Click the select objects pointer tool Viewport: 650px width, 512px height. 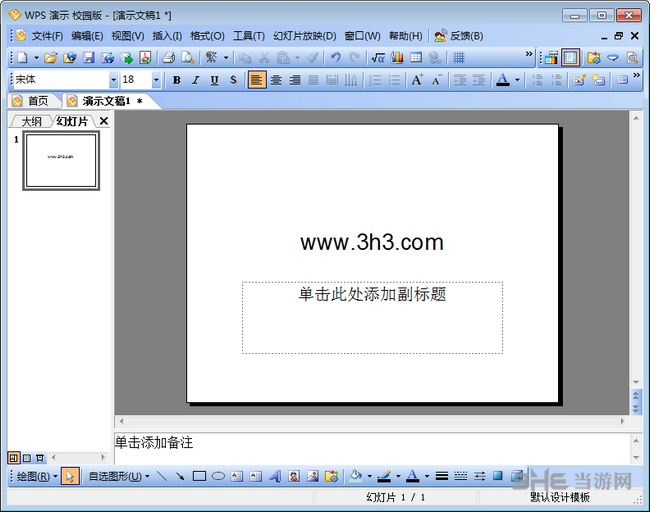click(70, 476)
